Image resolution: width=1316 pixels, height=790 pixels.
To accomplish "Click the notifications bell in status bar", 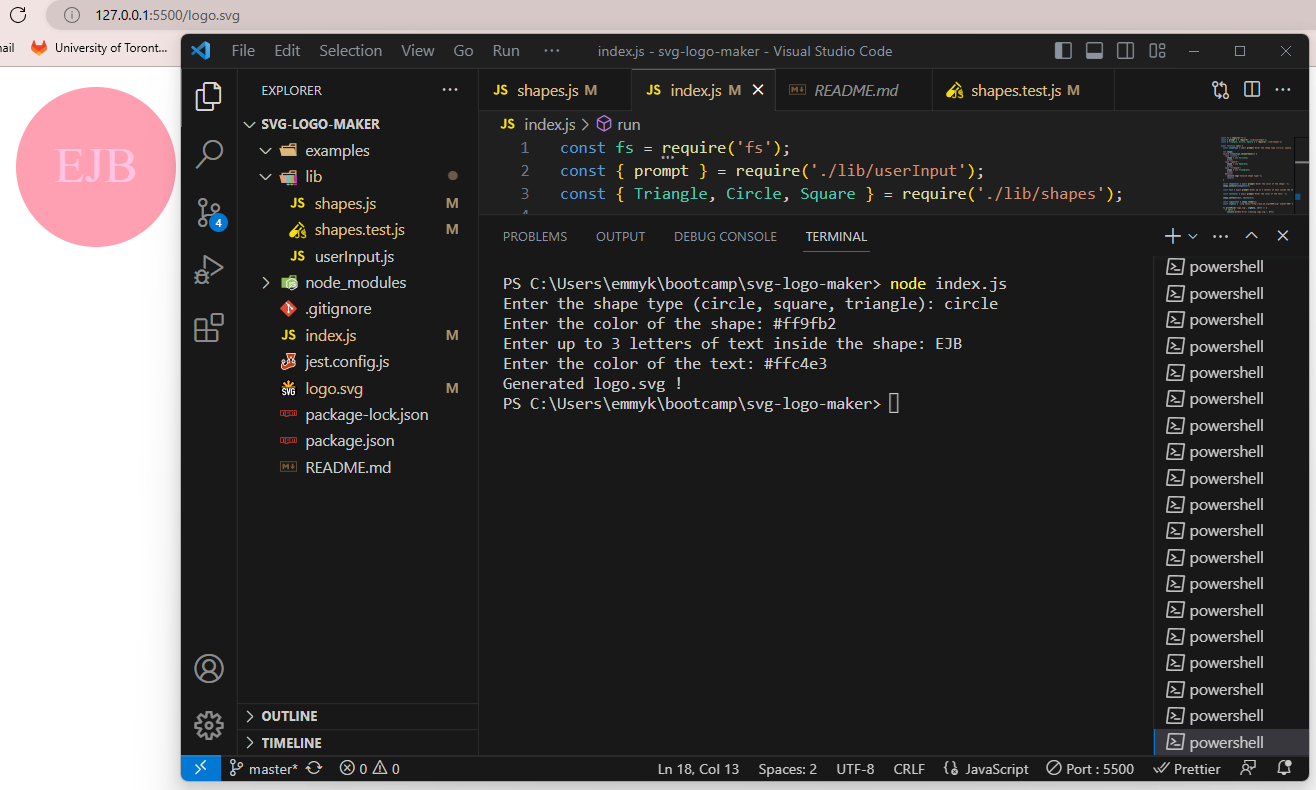I will 1285,769.
